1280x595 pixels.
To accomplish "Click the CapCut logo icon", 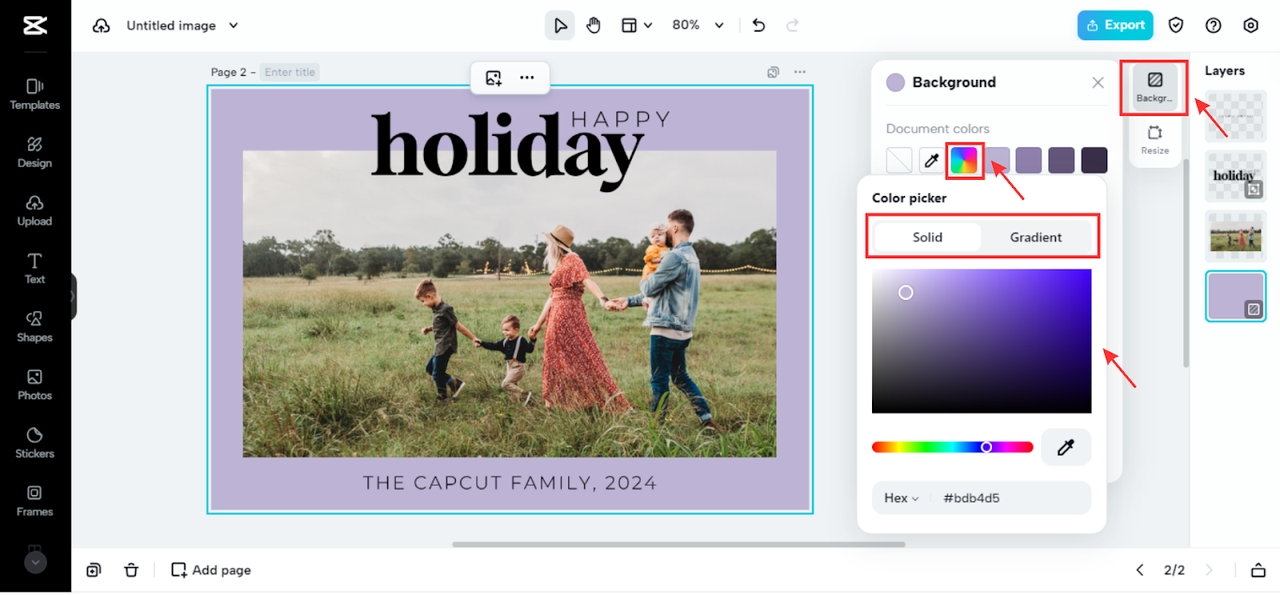I will coord(35,26).
